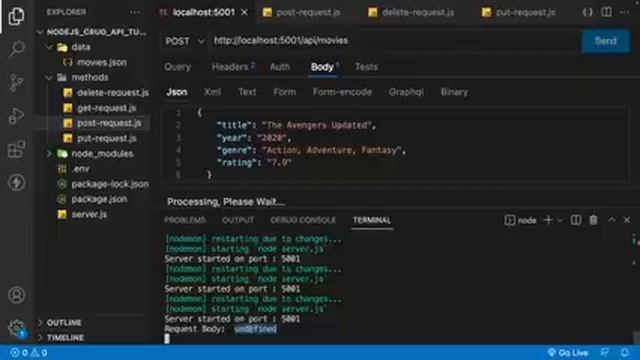Switch to the DEBUG CONSOLE panel tab

[303, 220]
